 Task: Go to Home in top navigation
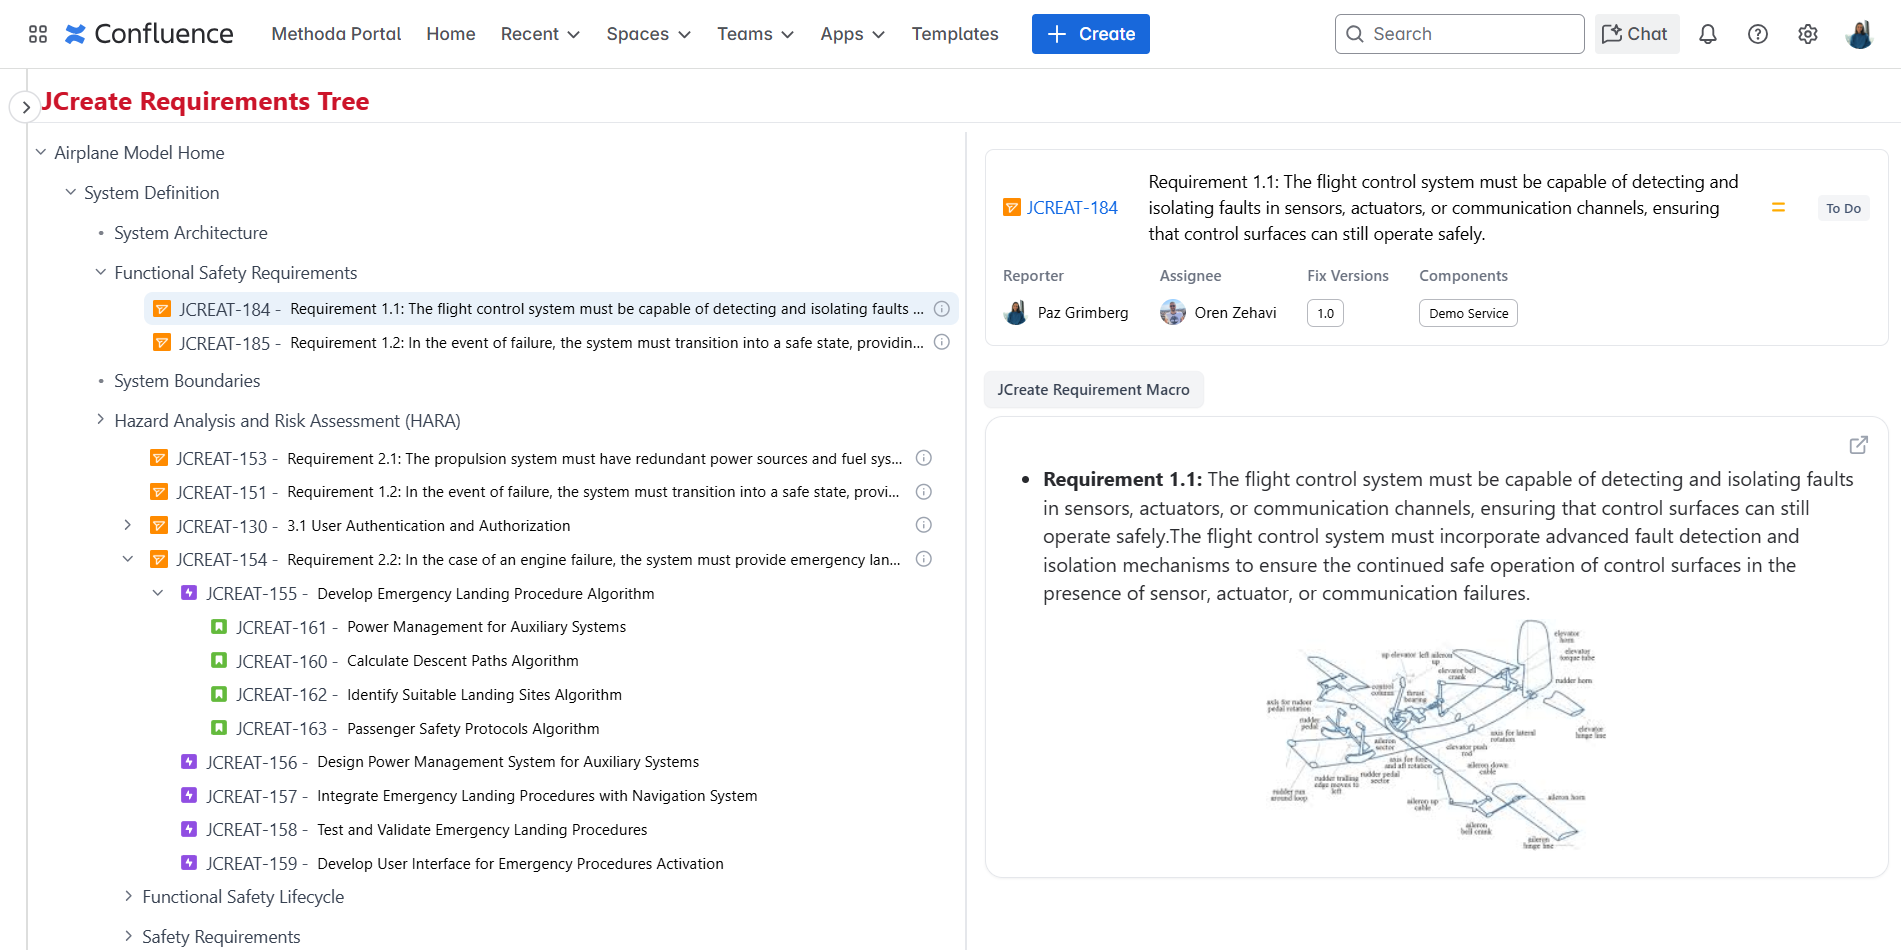coord(451,34)
